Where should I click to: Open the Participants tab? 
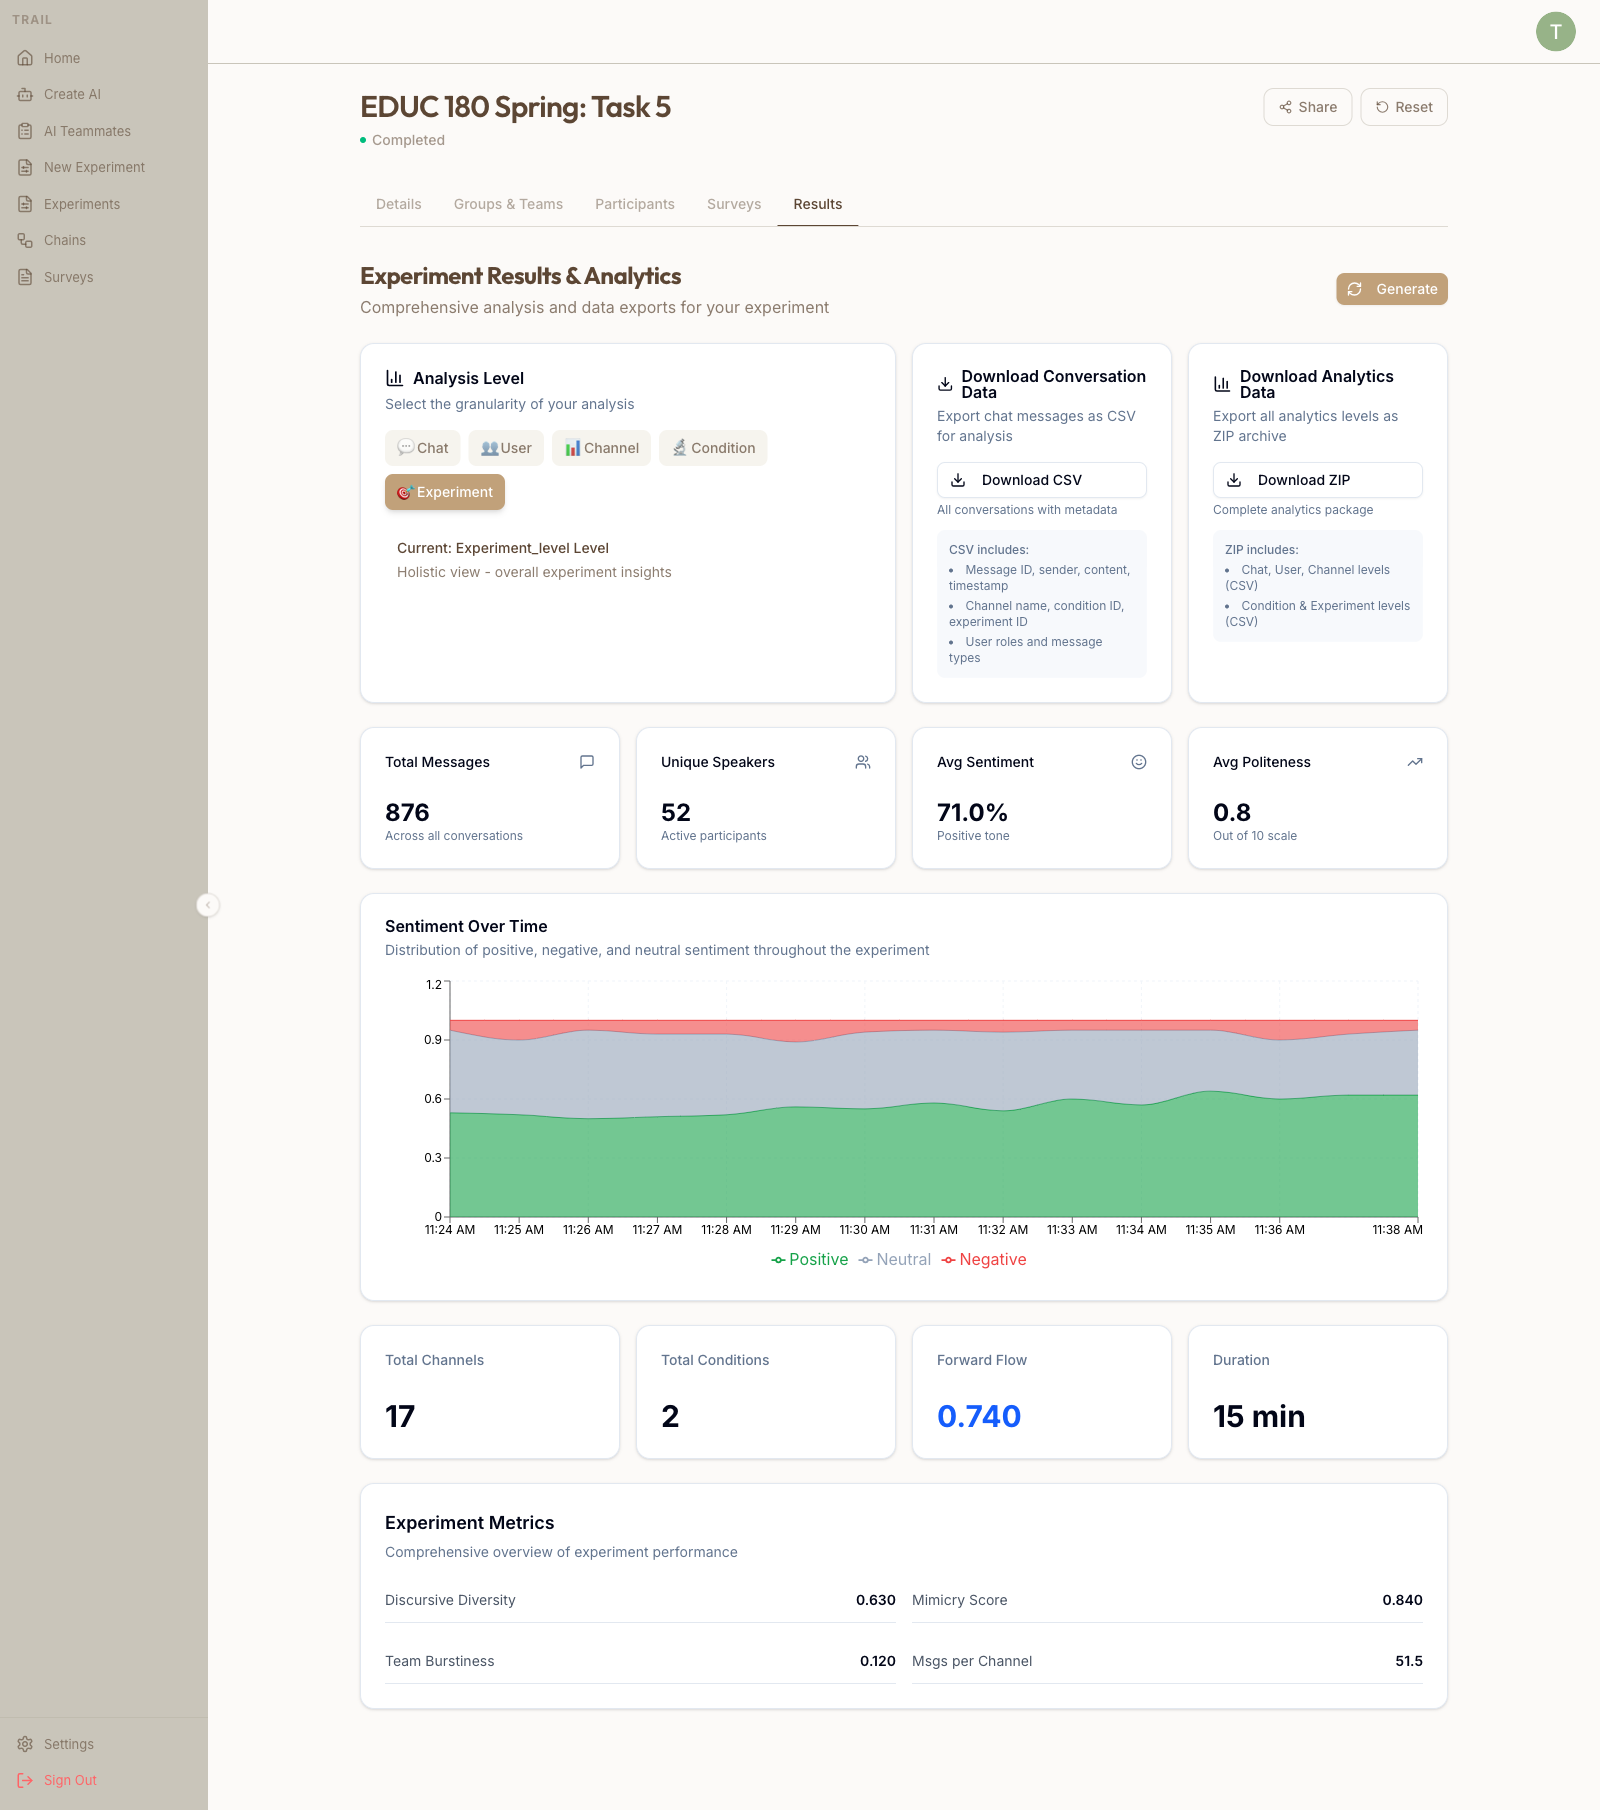tap(634, 204)
